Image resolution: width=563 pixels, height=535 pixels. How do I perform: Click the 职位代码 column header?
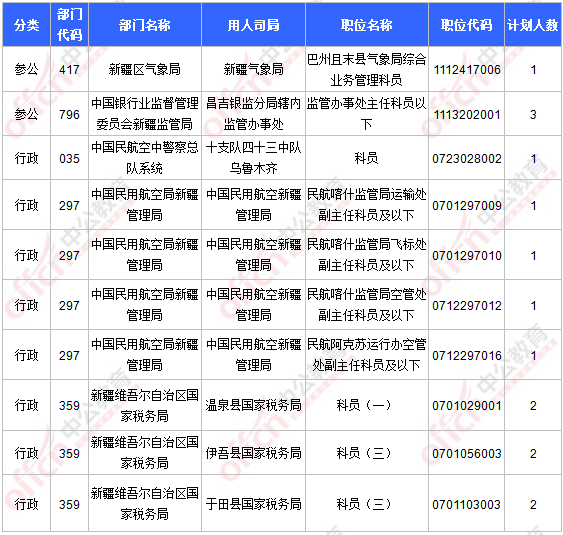click(x=466, y=25)
